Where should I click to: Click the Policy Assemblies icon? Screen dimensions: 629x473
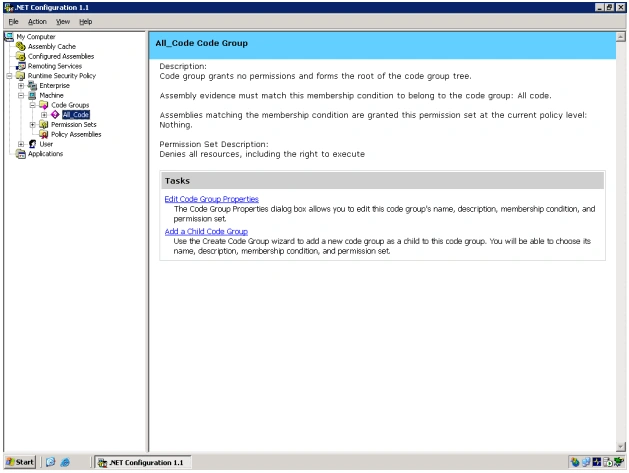pos(44,134)
